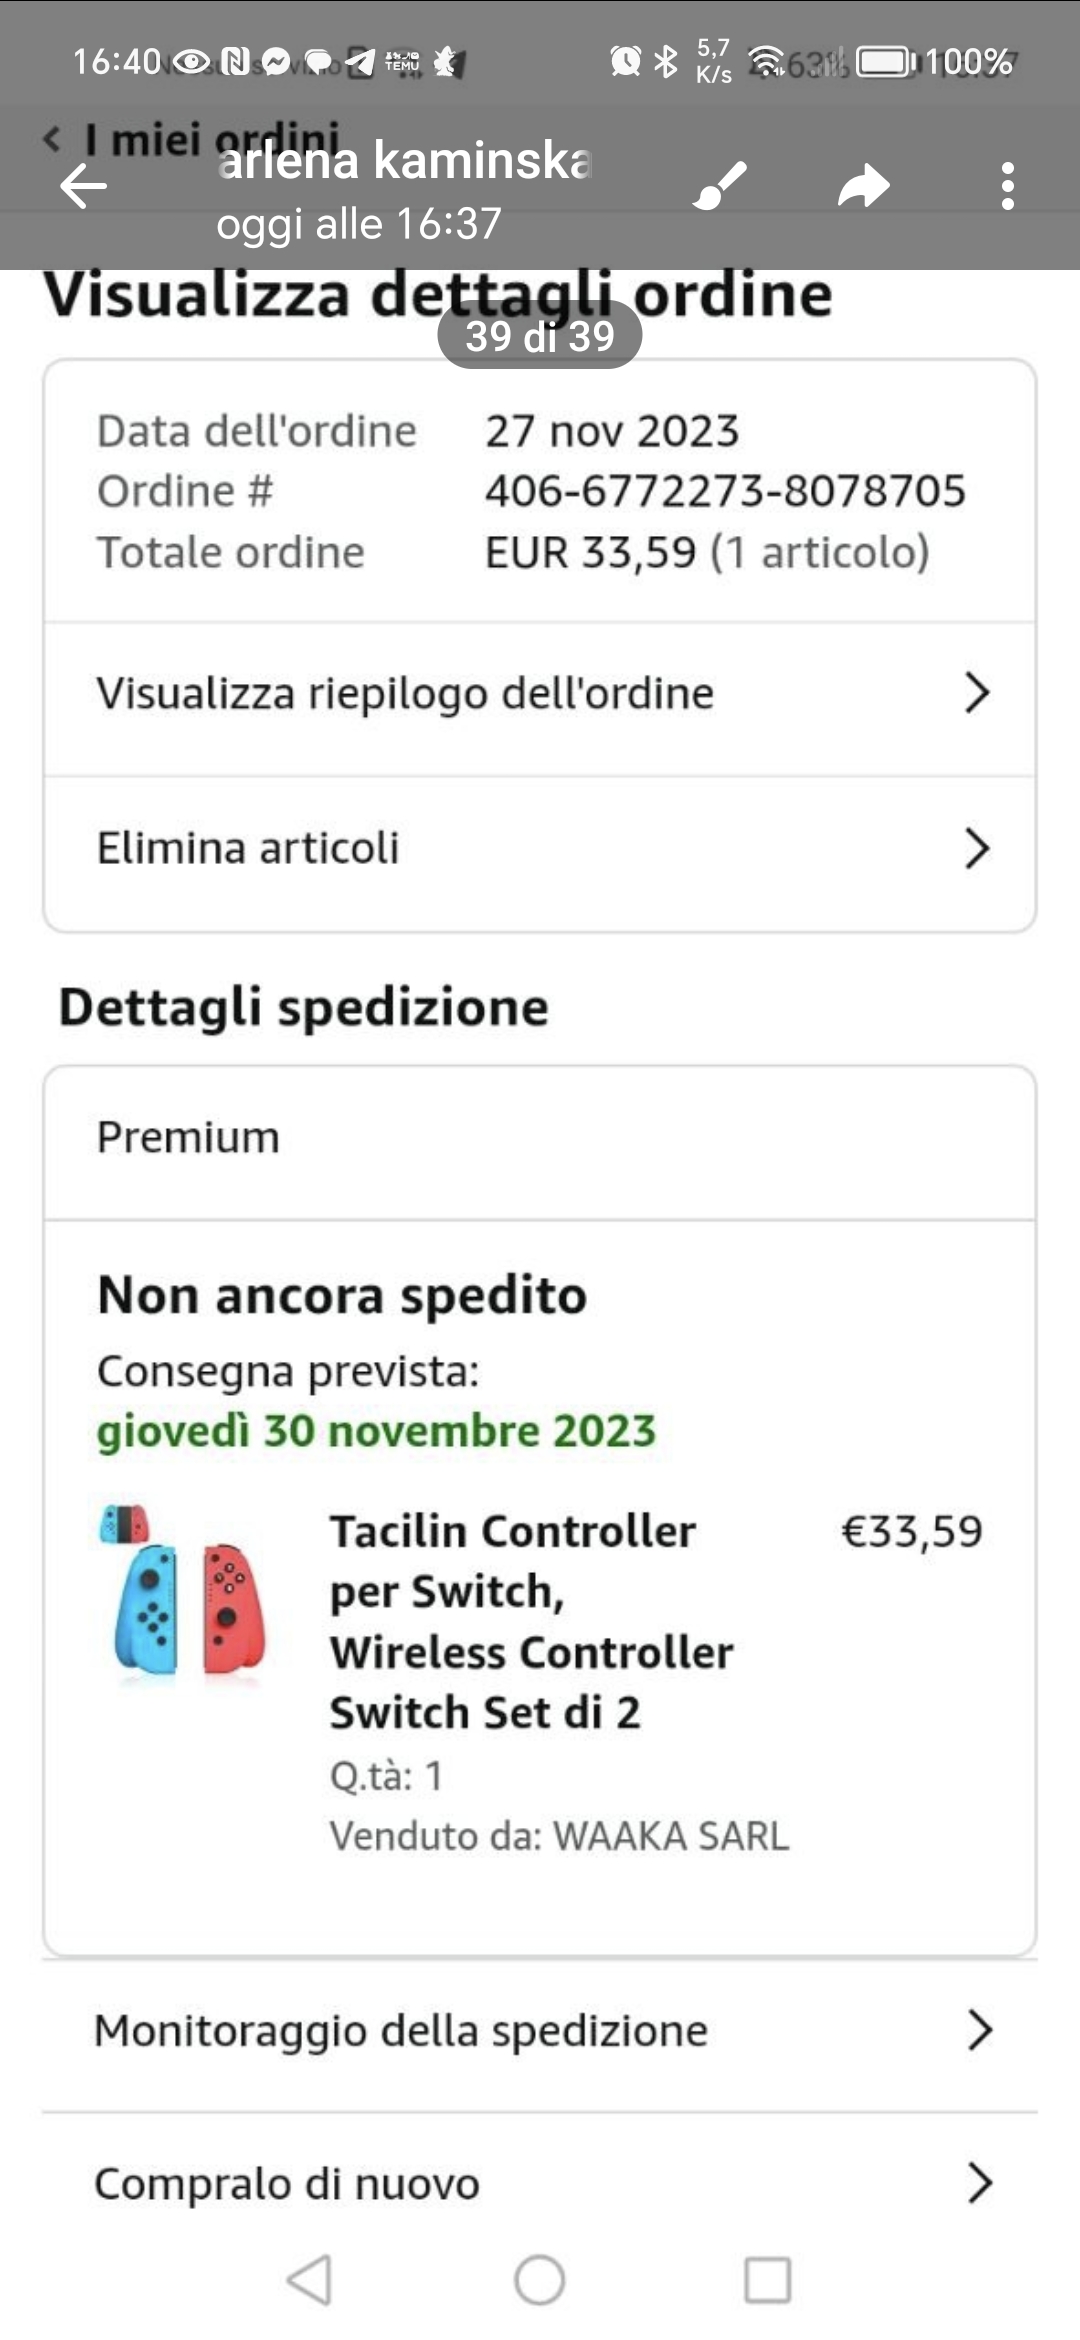Tap the arlena kaminska sender name
This screenshot has width=1080, height=2340.
405,160
